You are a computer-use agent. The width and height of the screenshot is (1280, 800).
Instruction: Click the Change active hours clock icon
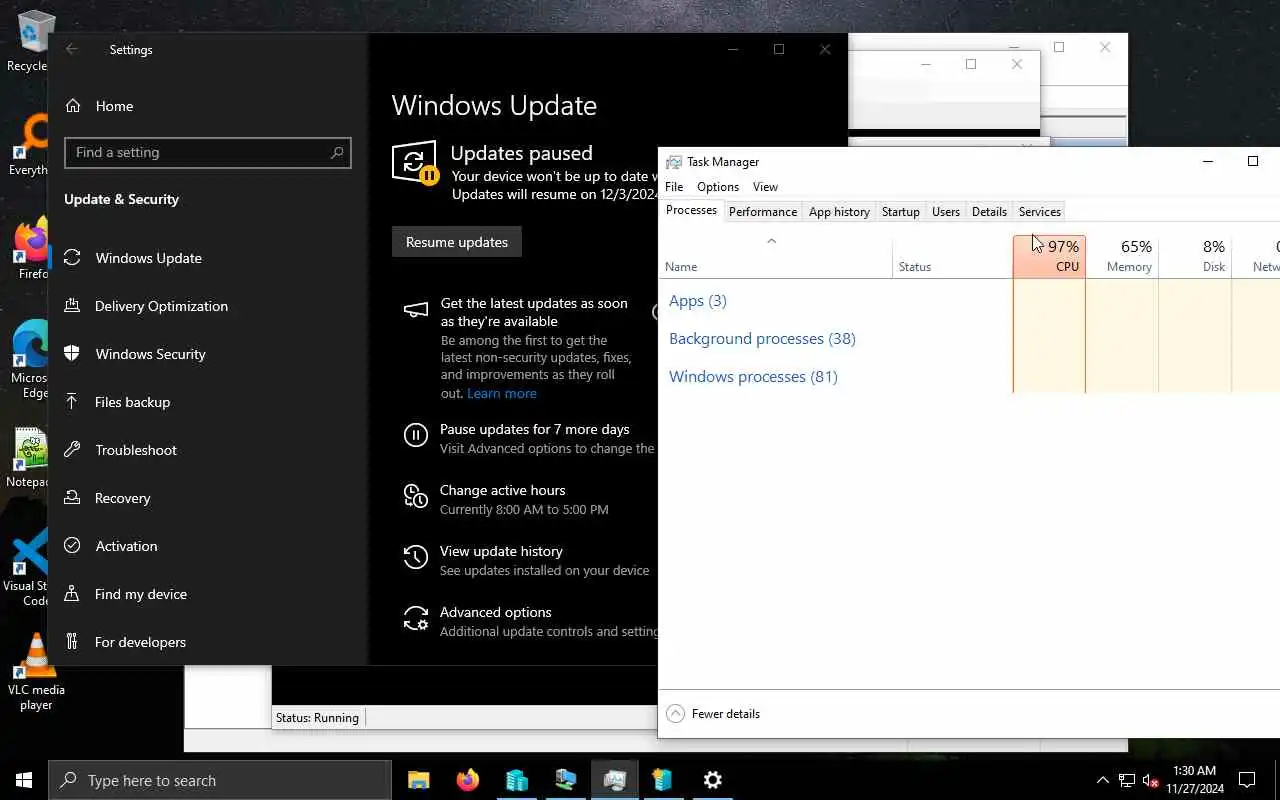tap(415, 496)
